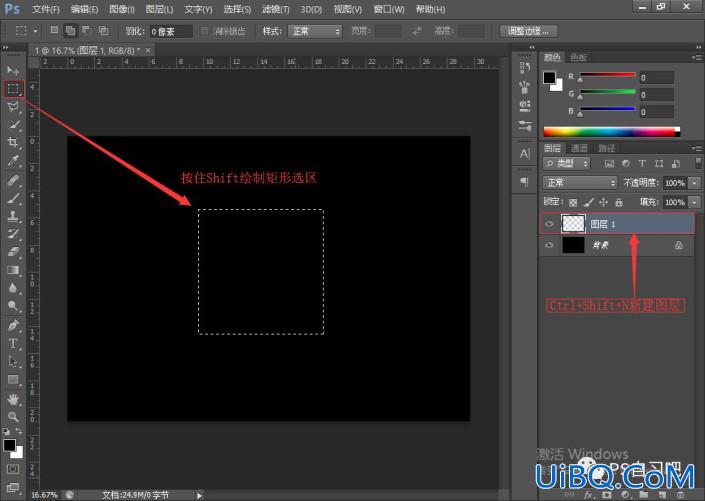Select the Crop tool
Image resolution: width=705 pixels, height=501 pixels.
click(13, 143)
